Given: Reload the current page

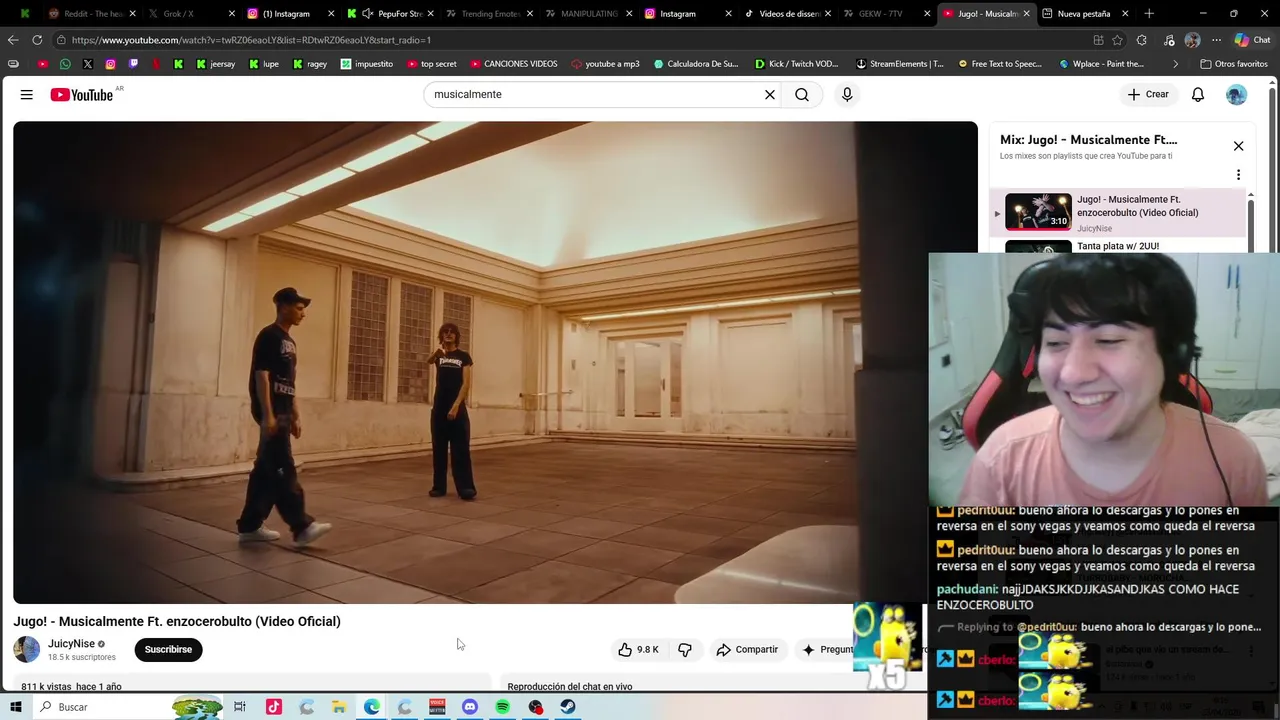Looking at the screenshot, I should (x=37, y=40).
